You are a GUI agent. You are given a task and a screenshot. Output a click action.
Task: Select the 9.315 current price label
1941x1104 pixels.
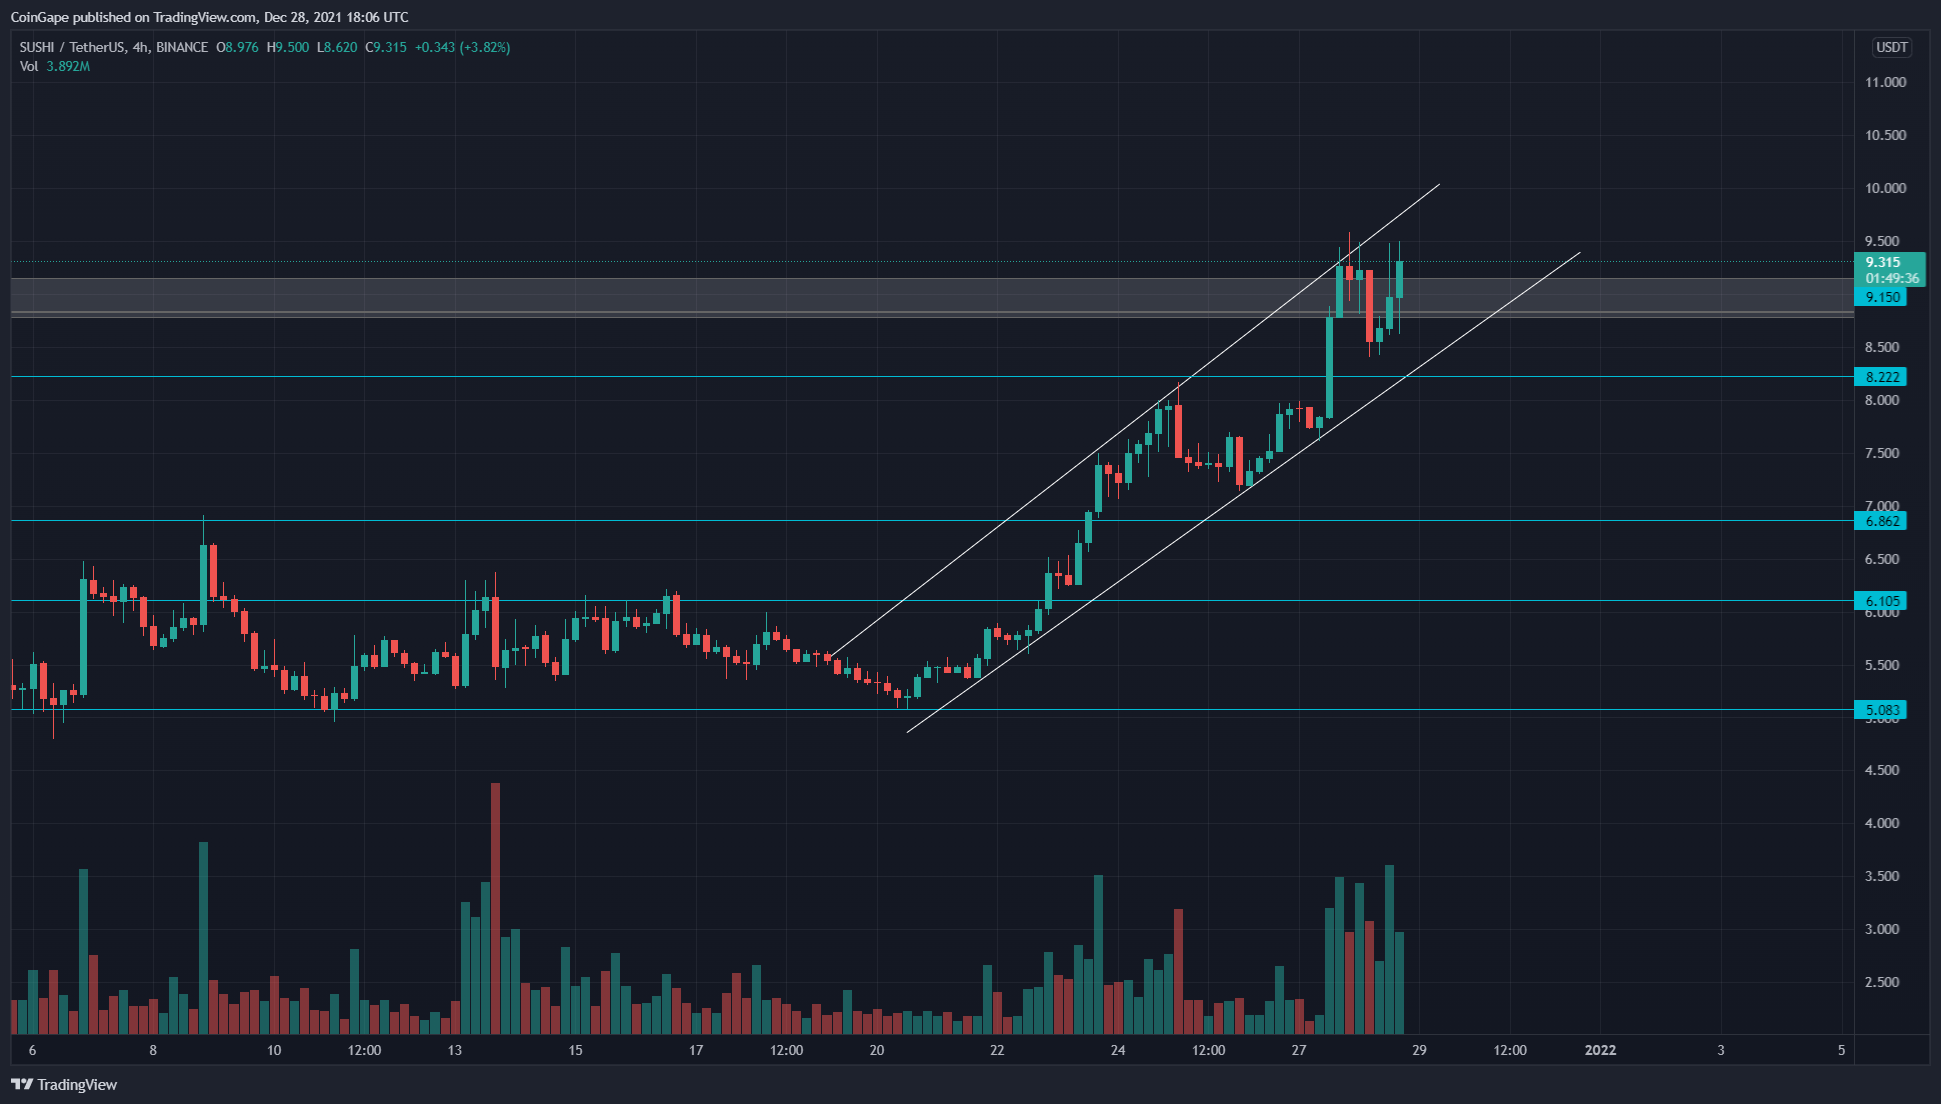coord(1883,262)
